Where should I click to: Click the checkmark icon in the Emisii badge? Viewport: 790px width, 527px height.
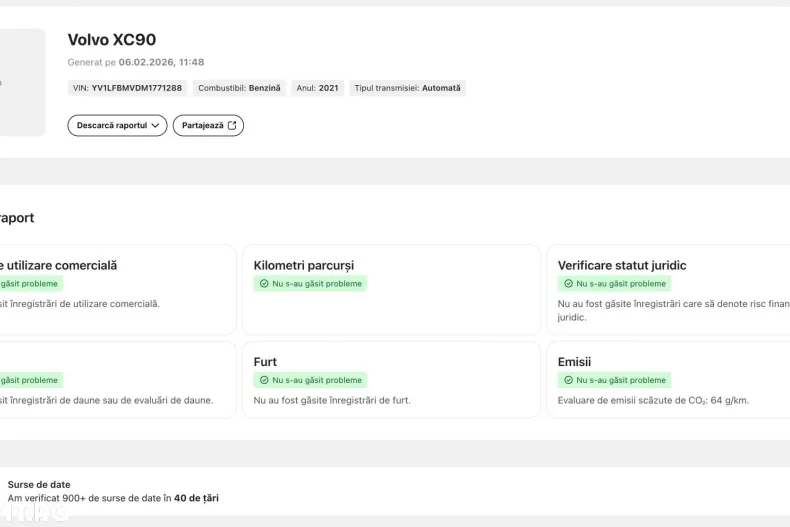[x=568, y=380]
